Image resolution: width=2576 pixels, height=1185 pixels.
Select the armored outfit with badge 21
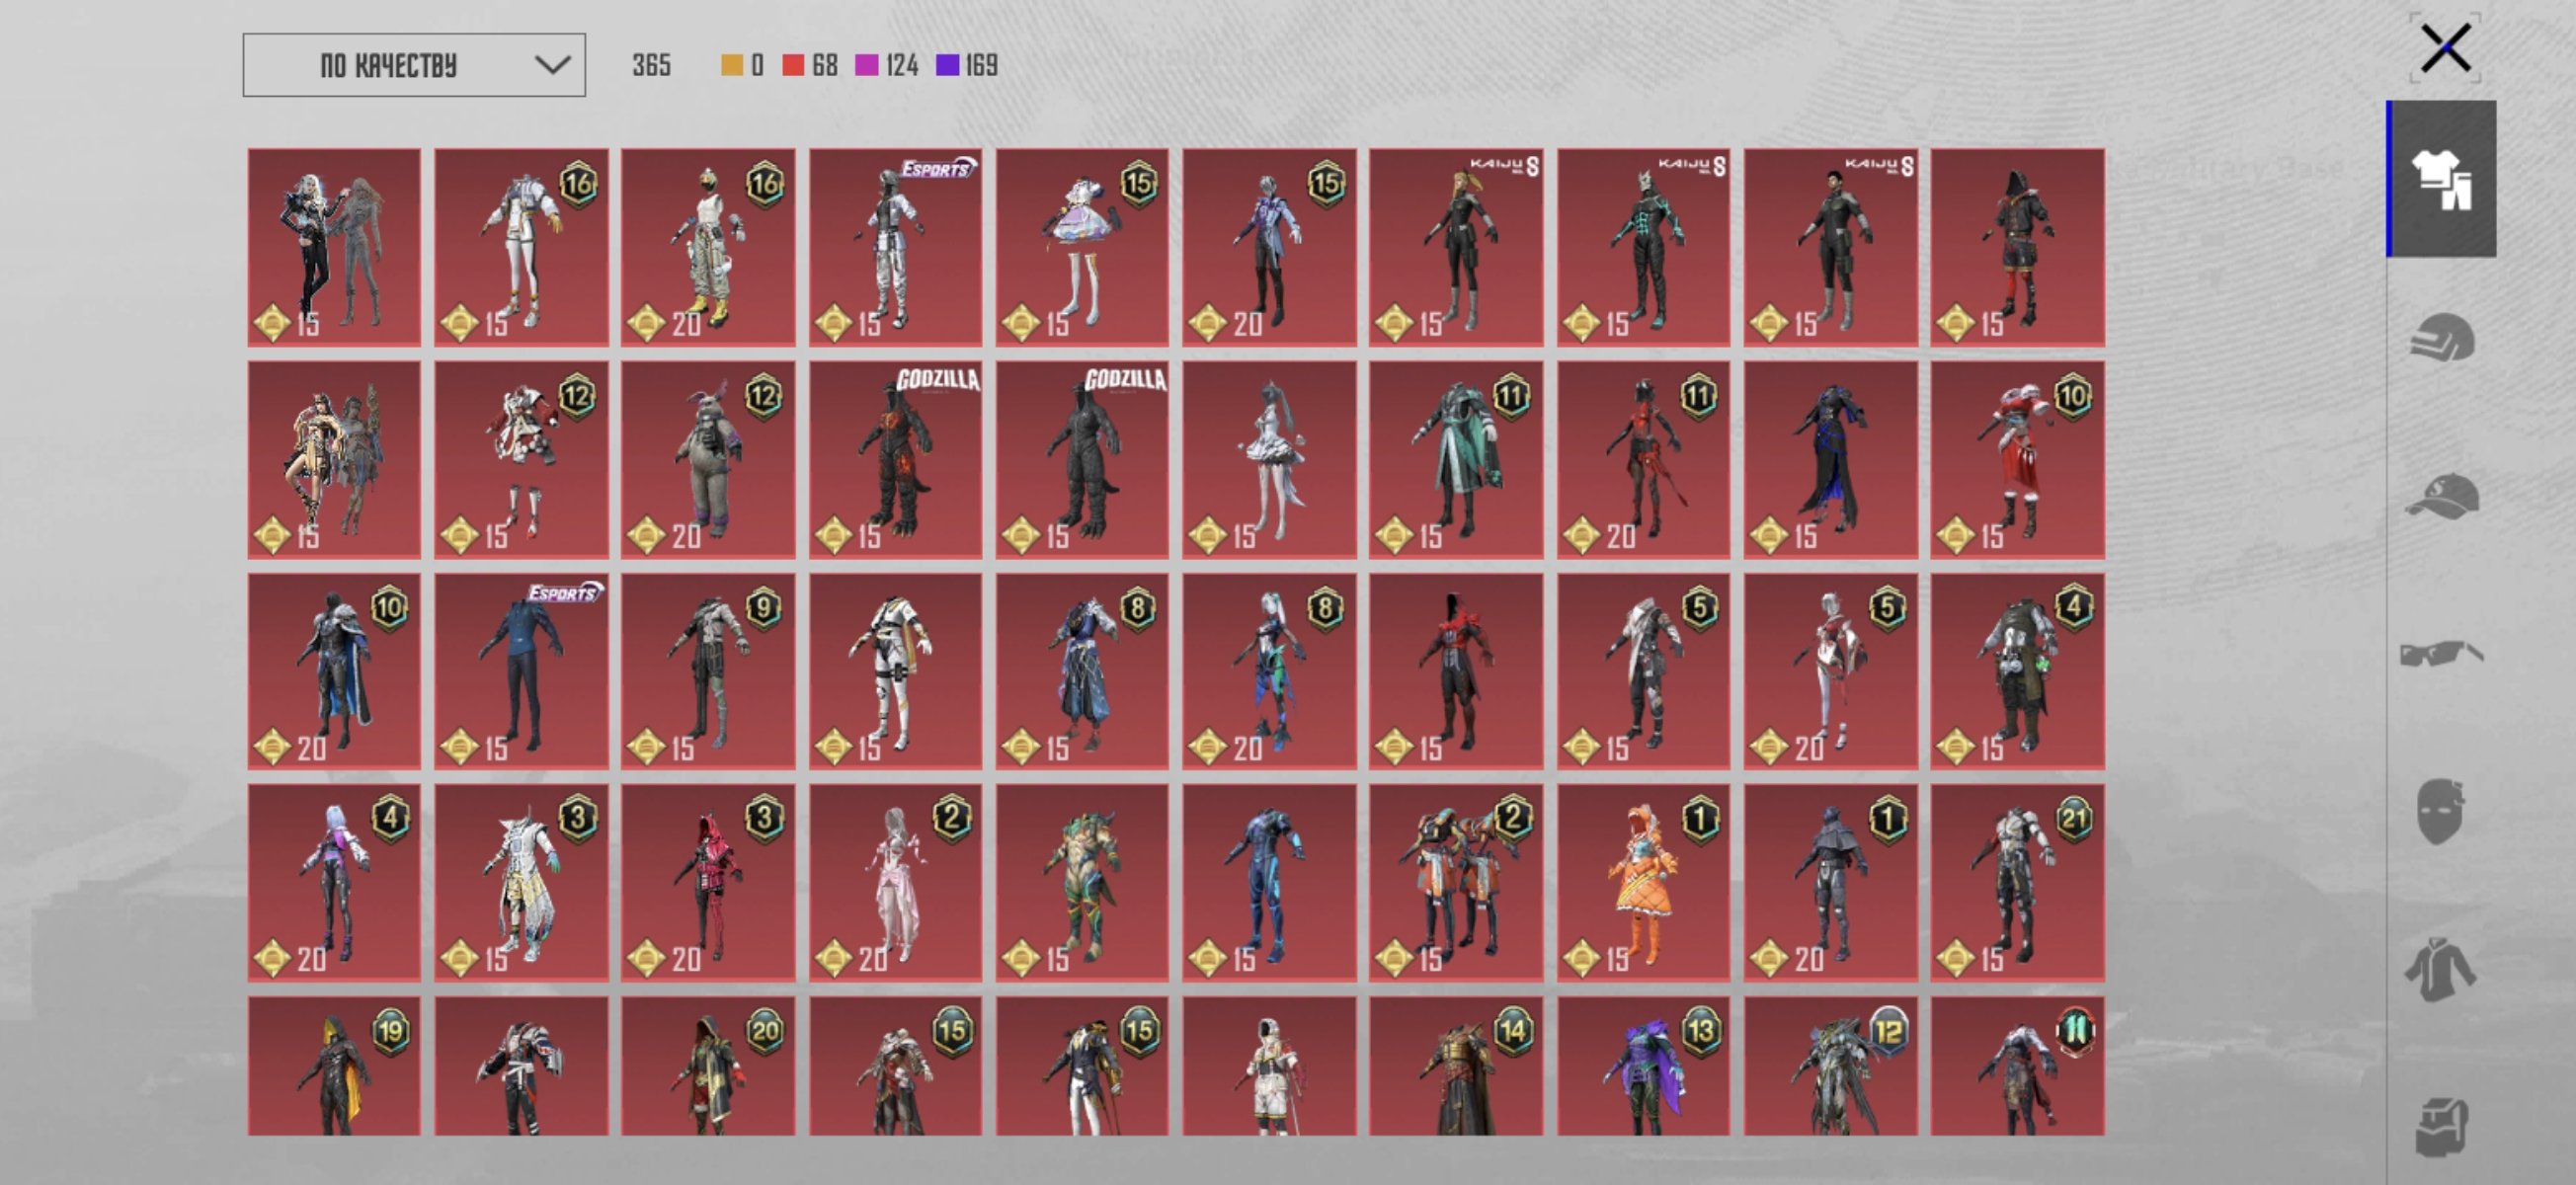click(2017, 882)
